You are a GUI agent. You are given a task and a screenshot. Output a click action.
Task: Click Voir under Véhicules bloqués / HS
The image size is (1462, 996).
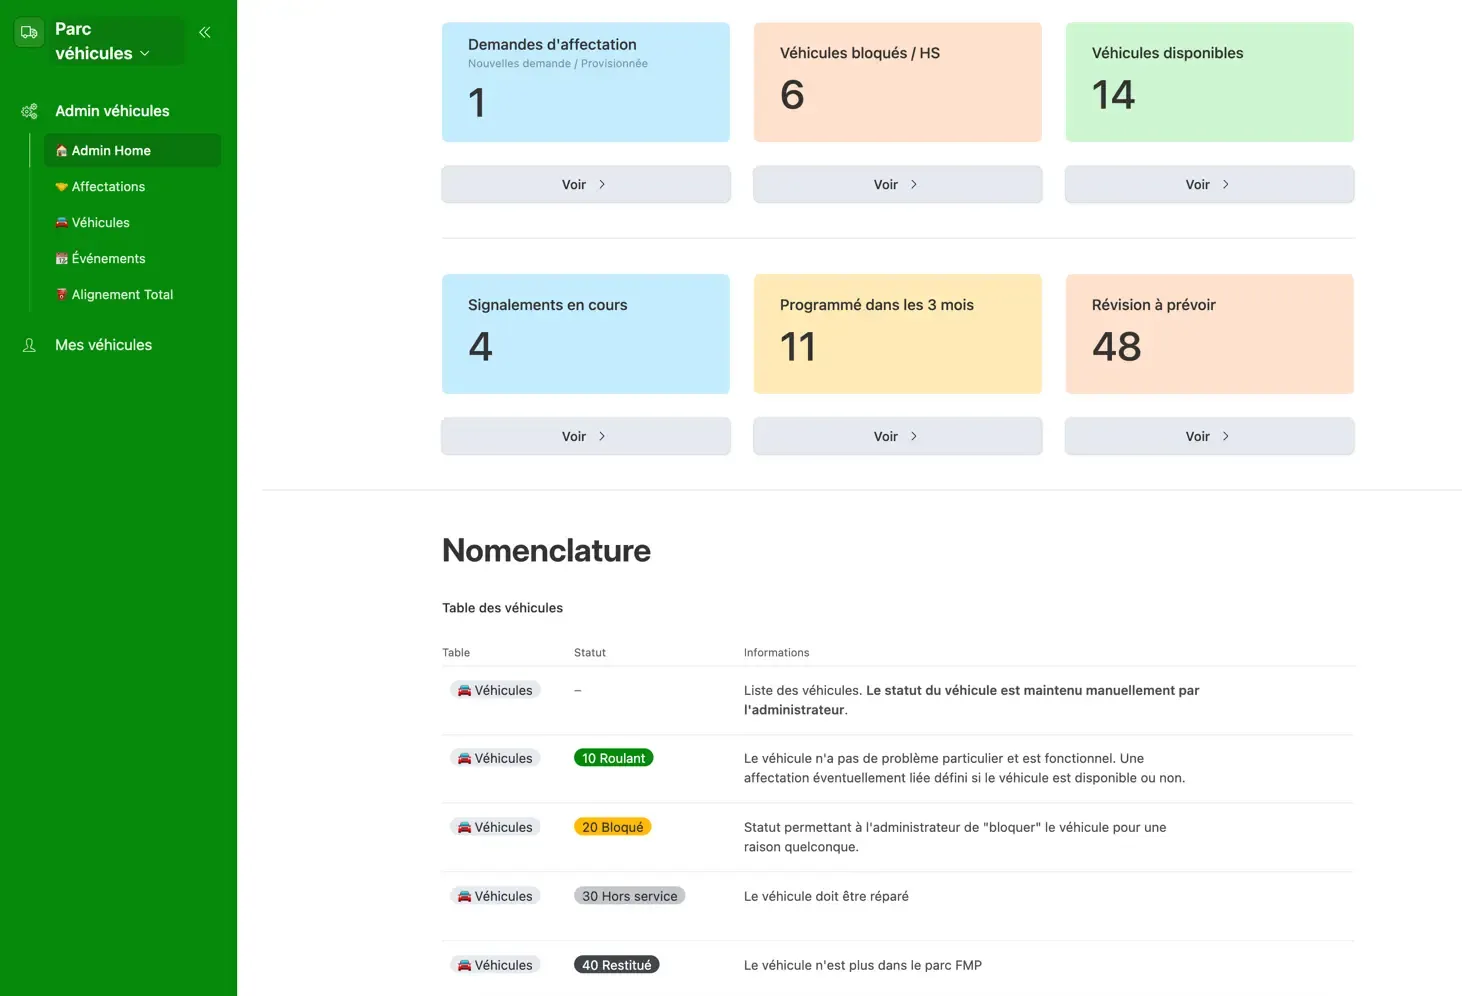898,185
